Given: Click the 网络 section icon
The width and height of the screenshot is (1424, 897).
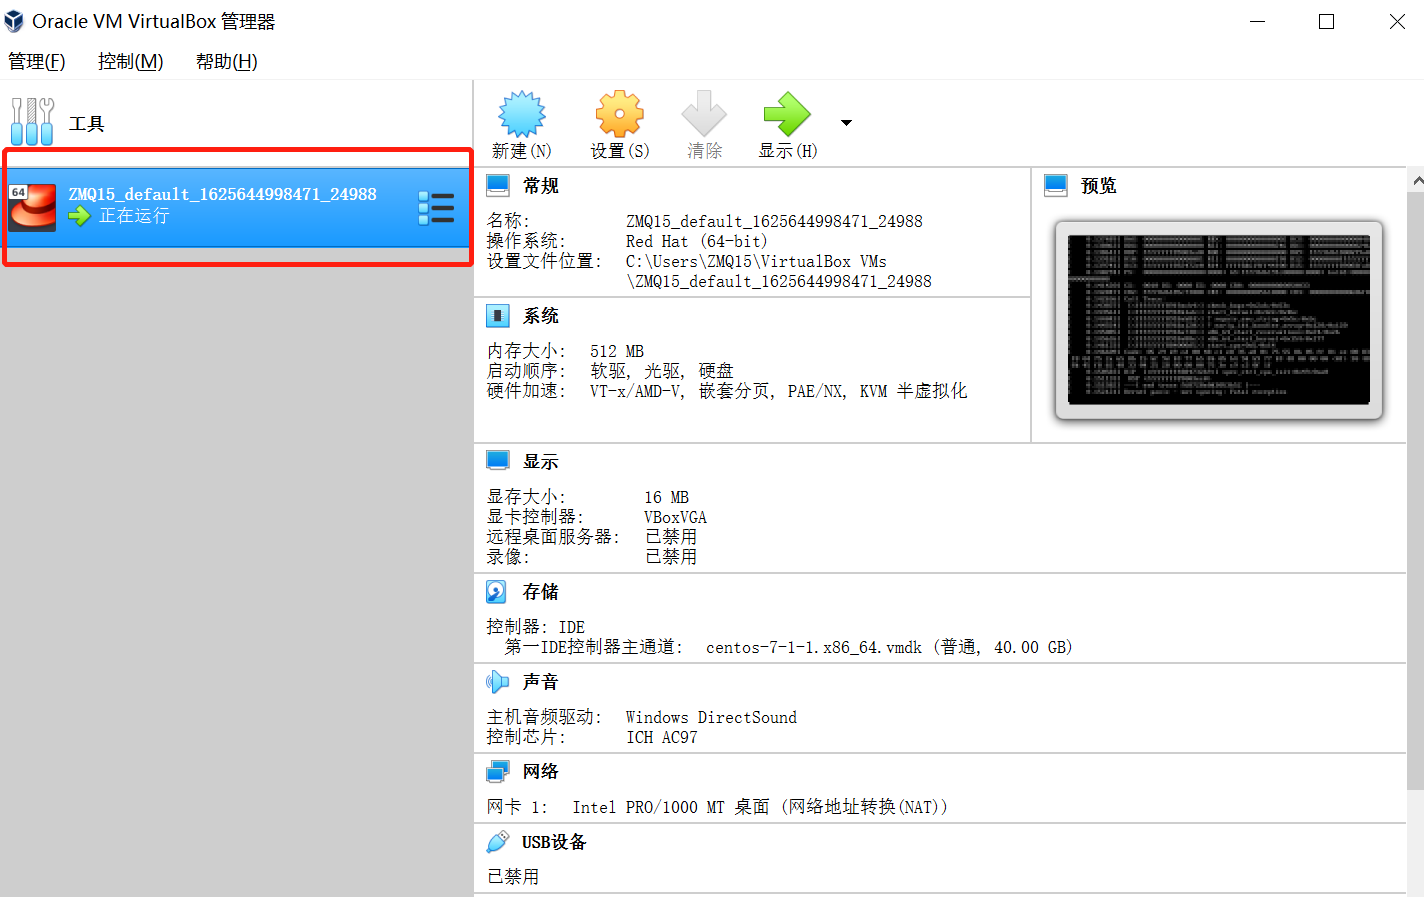Looking at the screenshot, I should (x=497, y=769).
